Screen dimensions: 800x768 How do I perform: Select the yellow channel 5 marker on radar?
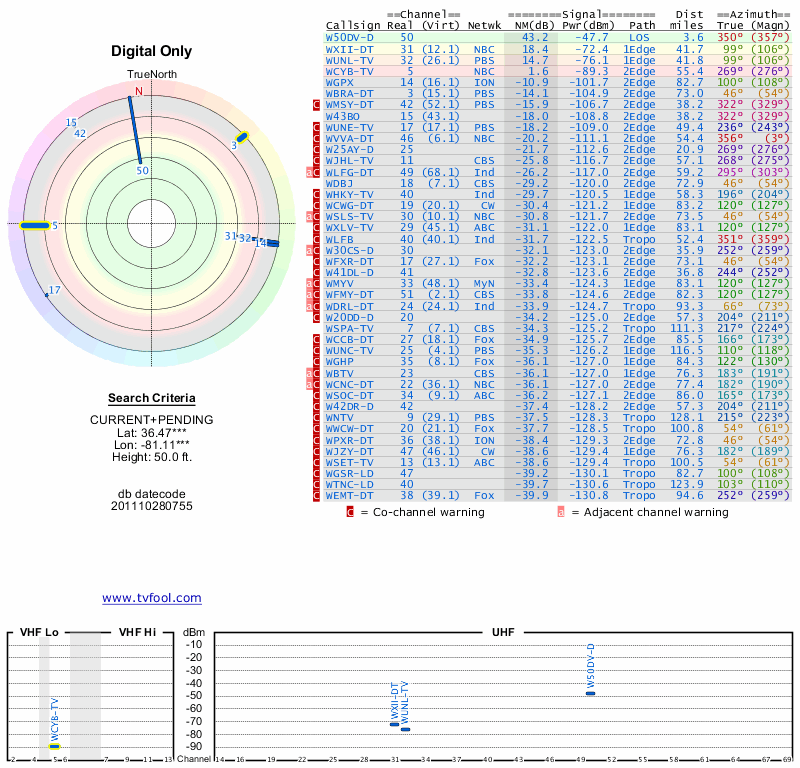[x=34, y=226]
